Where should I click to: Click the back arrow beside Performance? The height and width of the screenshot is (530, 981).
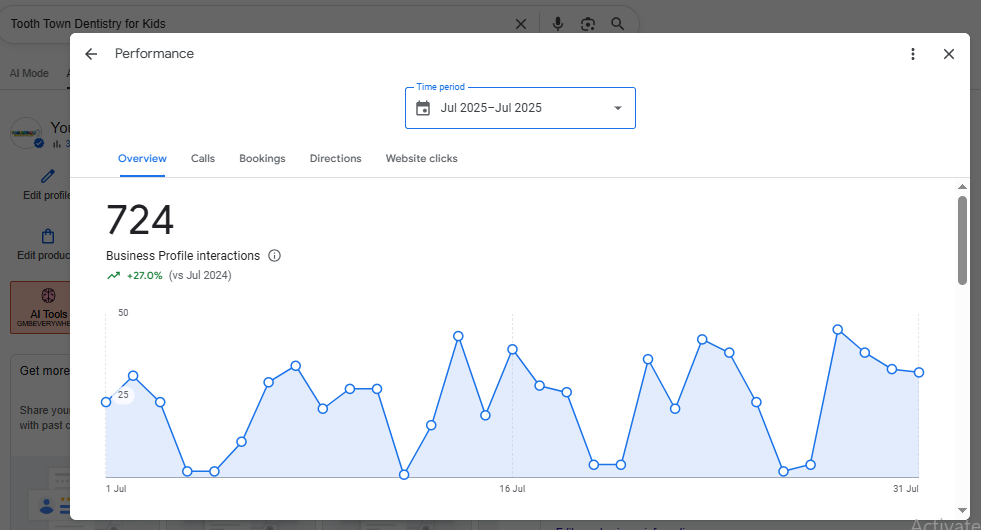click(x=91, y=54)
